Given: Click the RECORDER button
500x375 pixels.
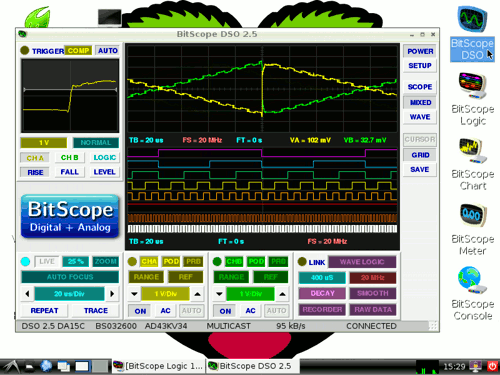Looking at the screenshot, I should (322, 309).
